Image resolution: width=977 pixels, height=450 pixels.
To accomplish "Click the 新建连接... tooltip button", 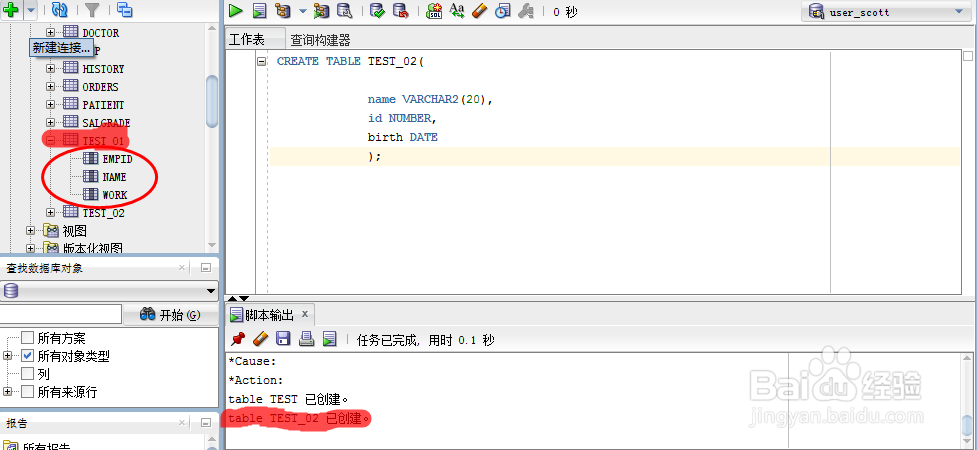I will click(61, 47).
